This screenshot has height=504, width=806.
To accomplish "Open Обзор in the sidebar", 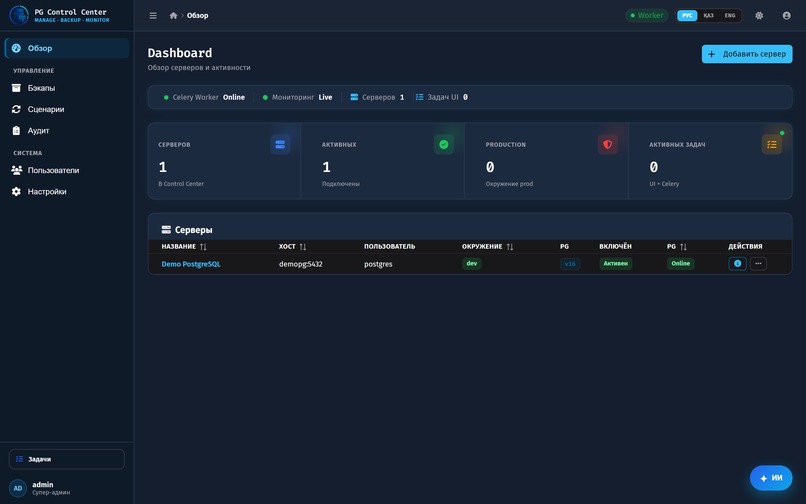I will pyautogui.click(x=67, y=48).
